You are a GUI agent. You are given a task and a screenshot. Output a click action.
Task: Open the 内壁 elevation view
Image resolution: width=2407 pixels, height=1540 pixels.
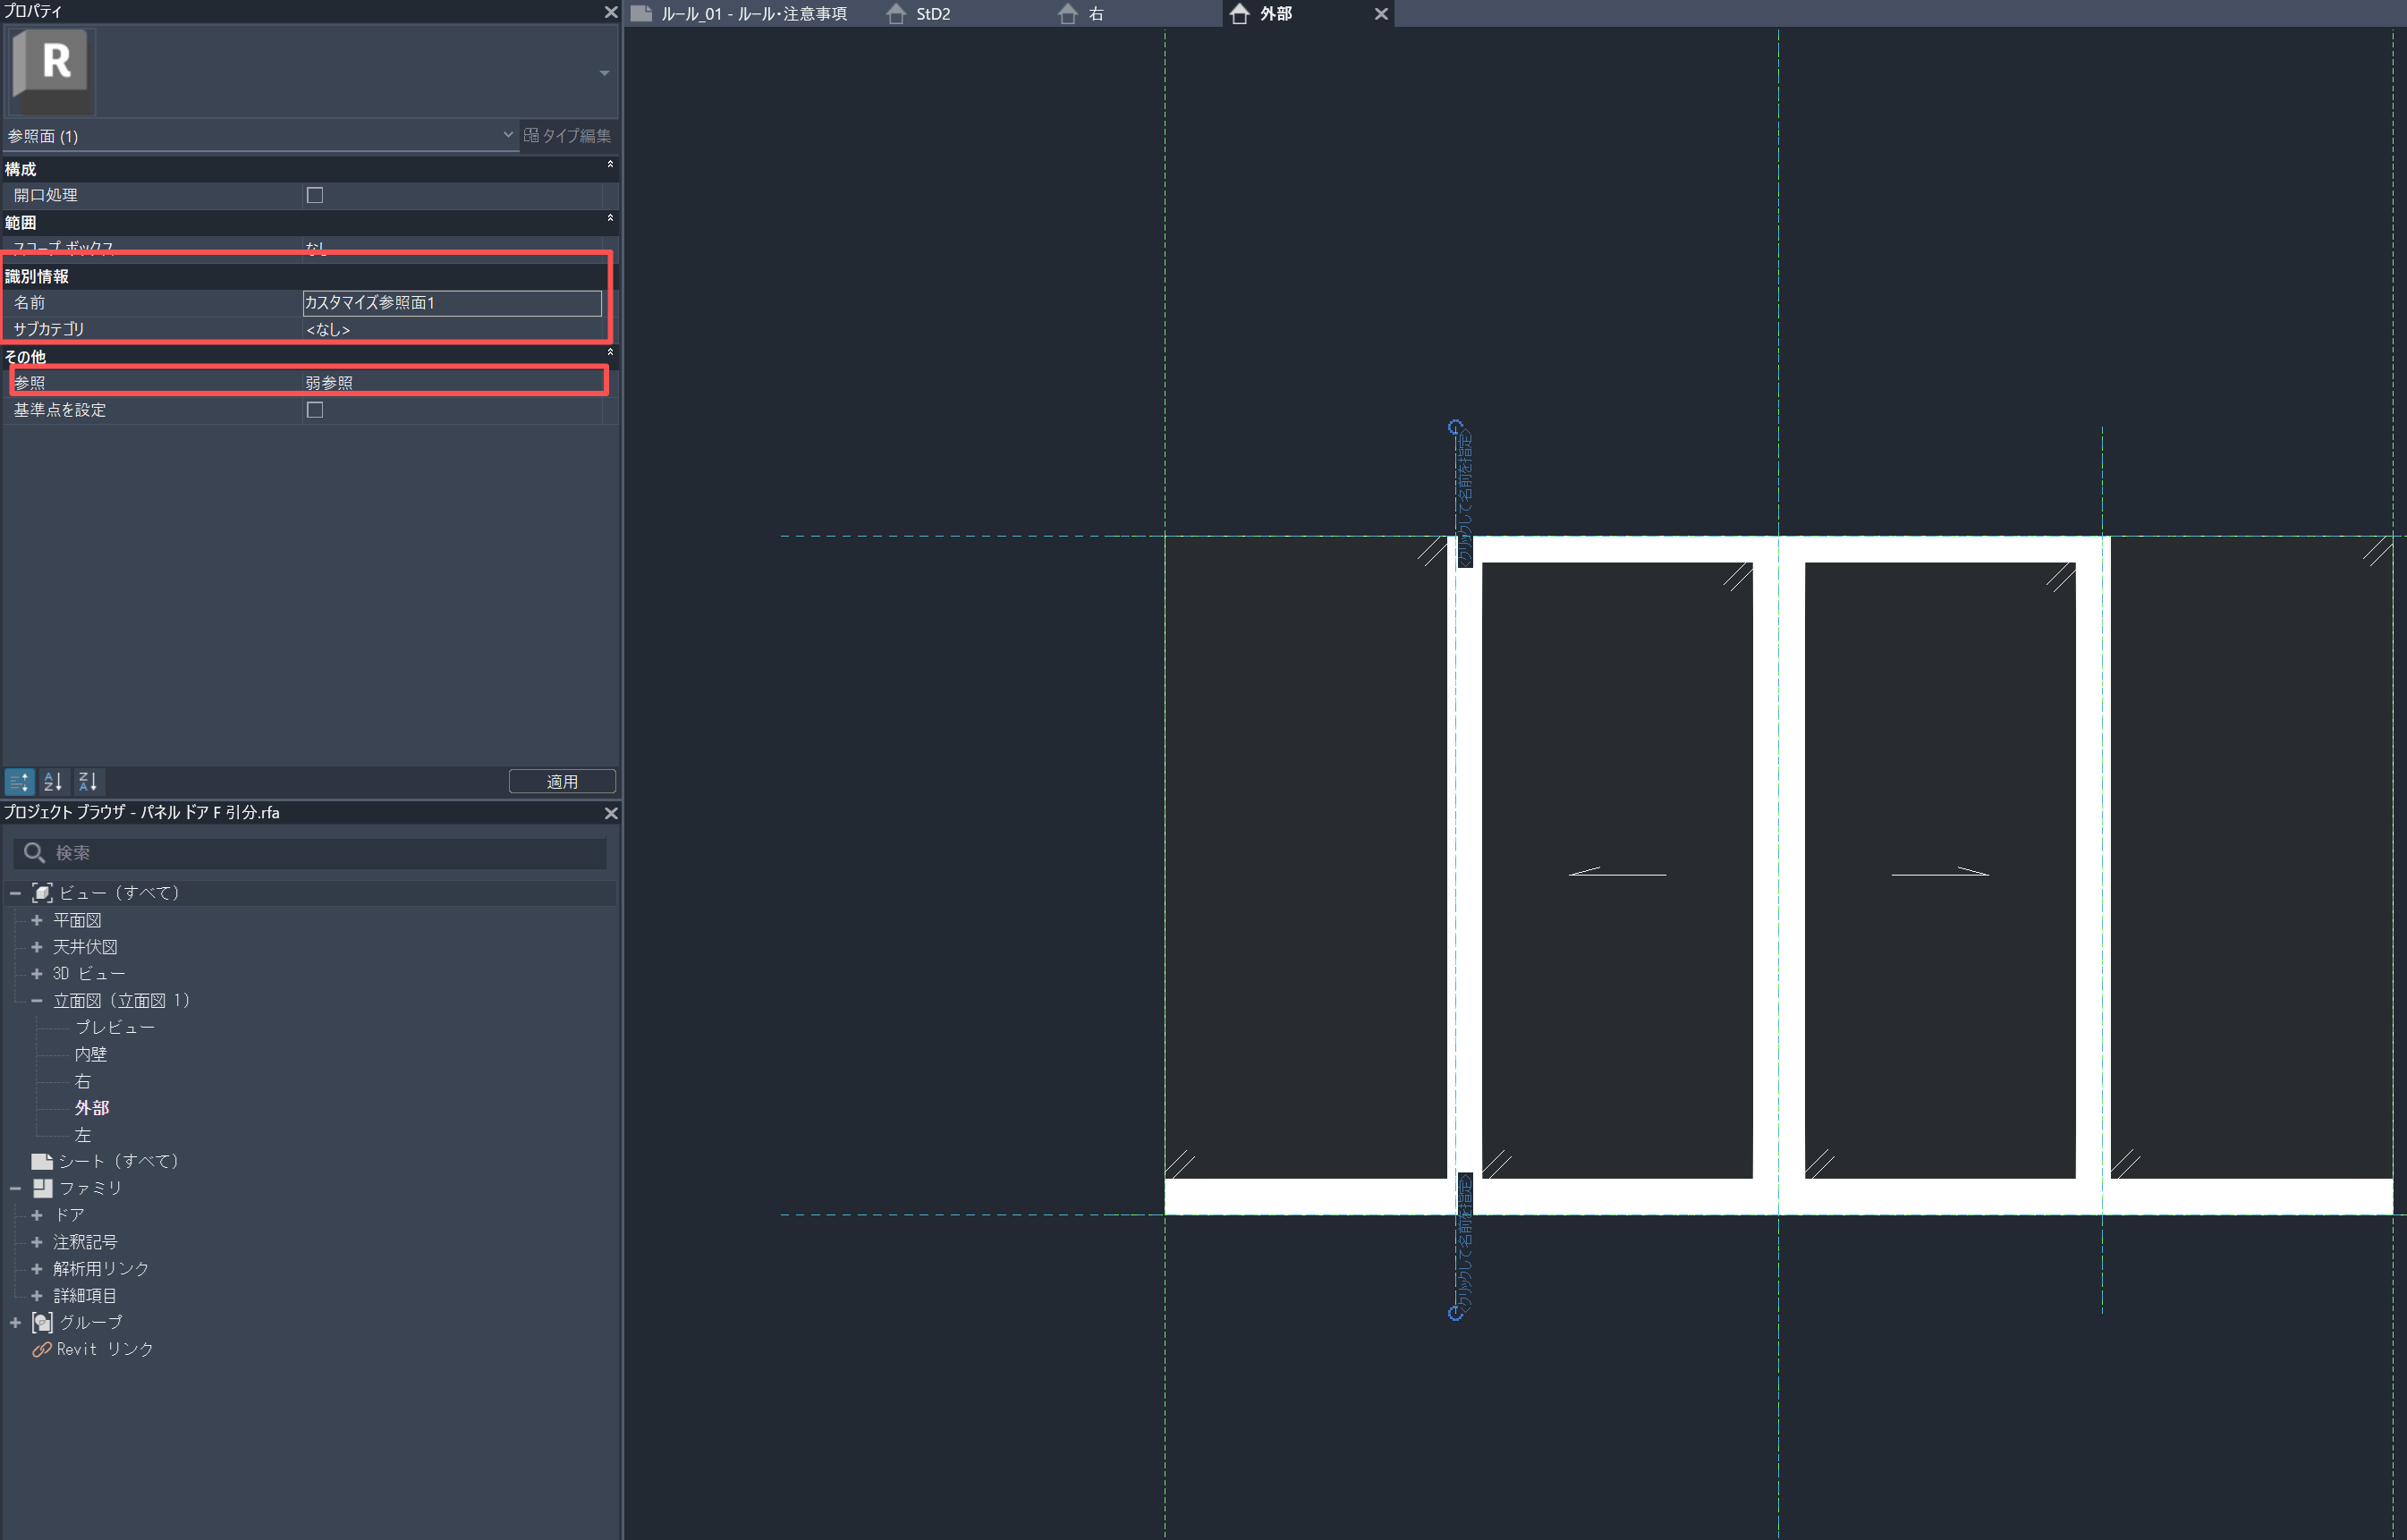[91, 1054]
